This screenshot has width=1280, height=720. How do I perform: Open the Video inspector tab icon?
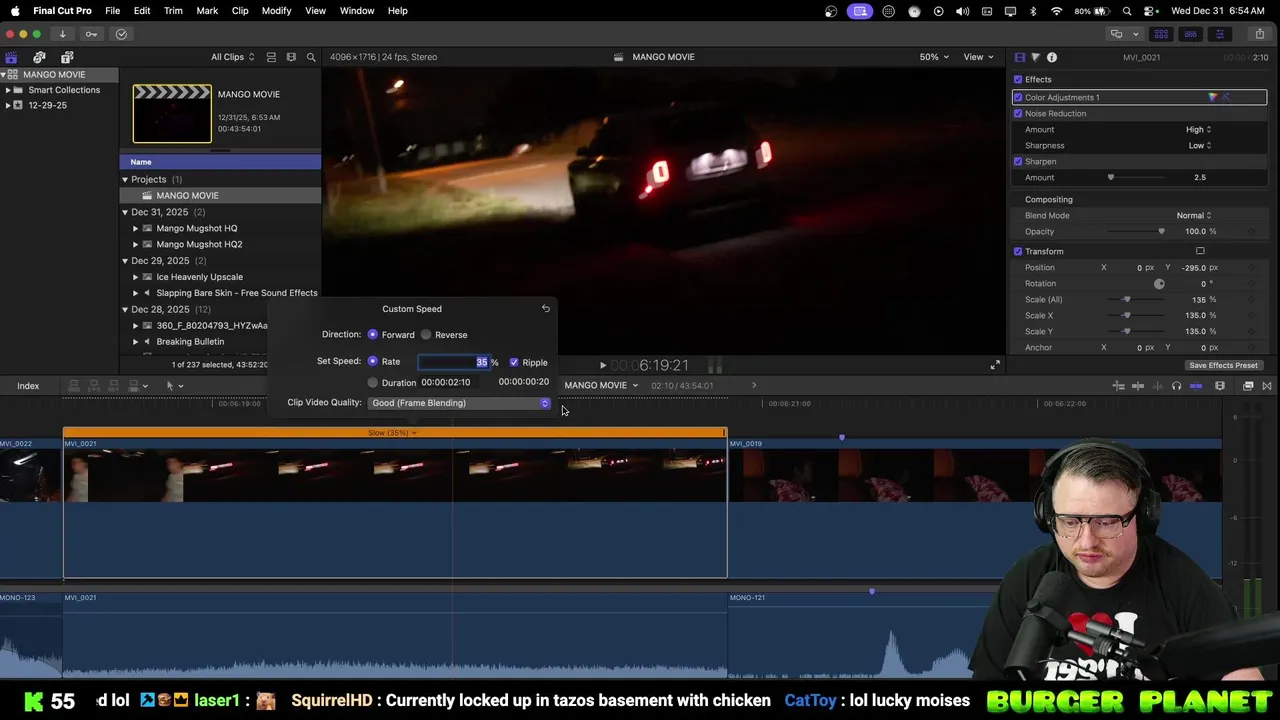(x=1019, y=57)
